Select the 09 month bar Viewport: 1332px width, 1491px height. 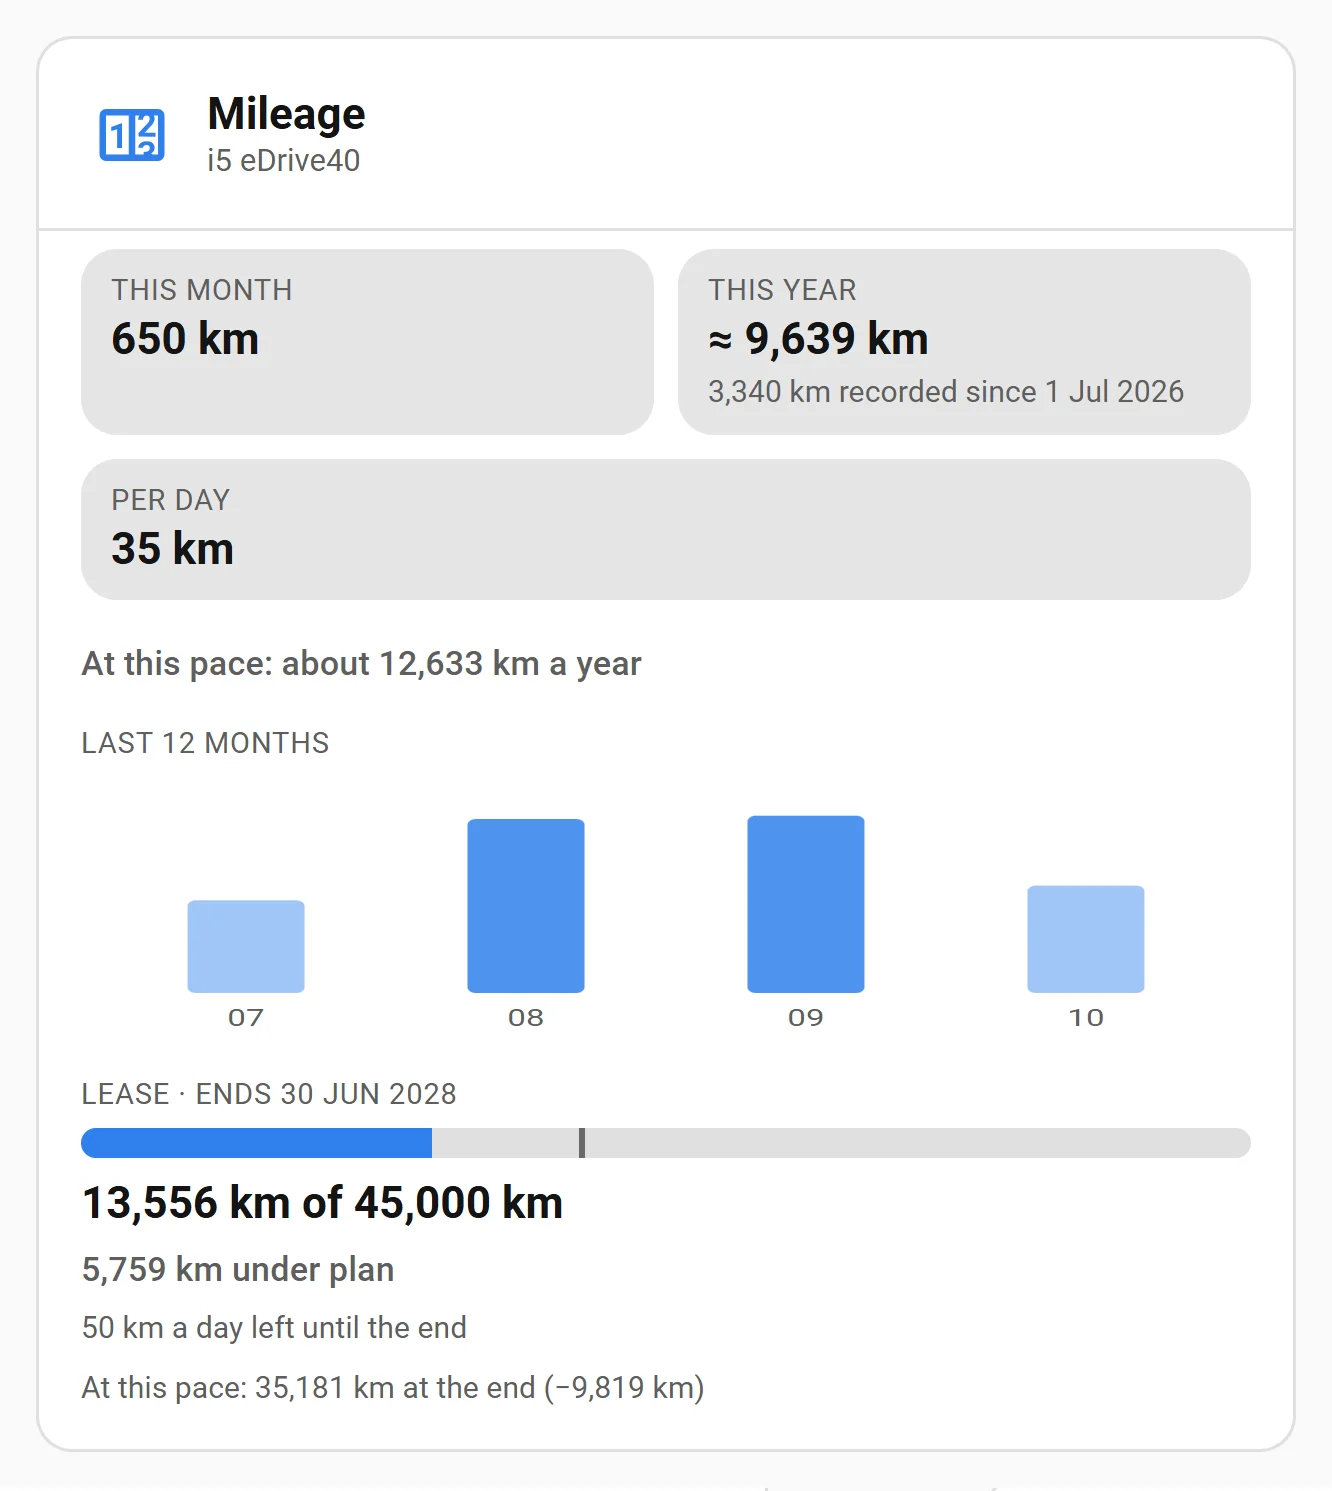point(806,904)
